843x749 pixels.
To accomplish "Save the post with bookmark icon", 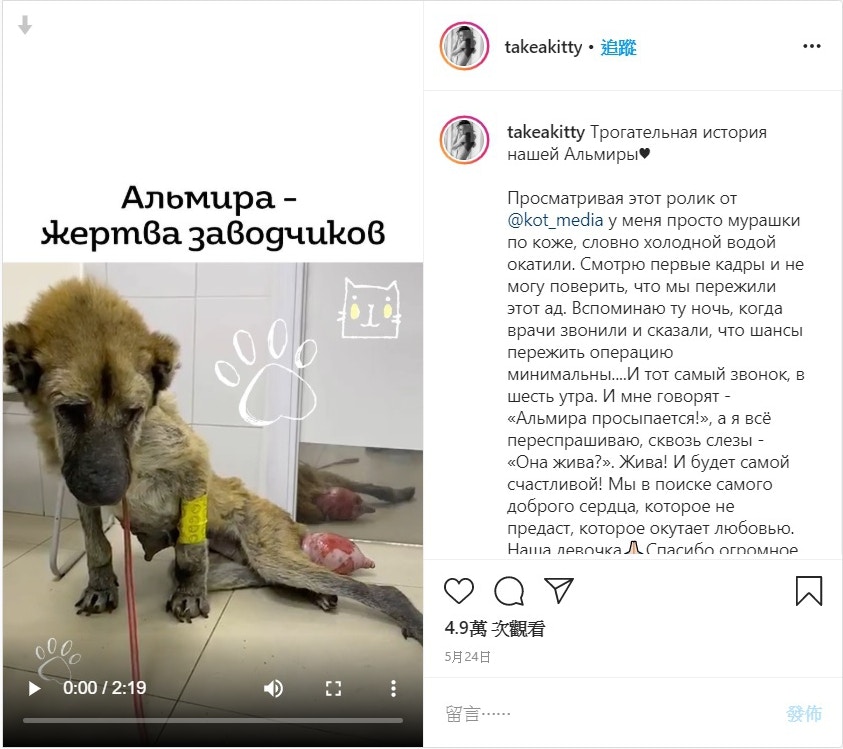I will pyautogui.click(x=809, y=591).
